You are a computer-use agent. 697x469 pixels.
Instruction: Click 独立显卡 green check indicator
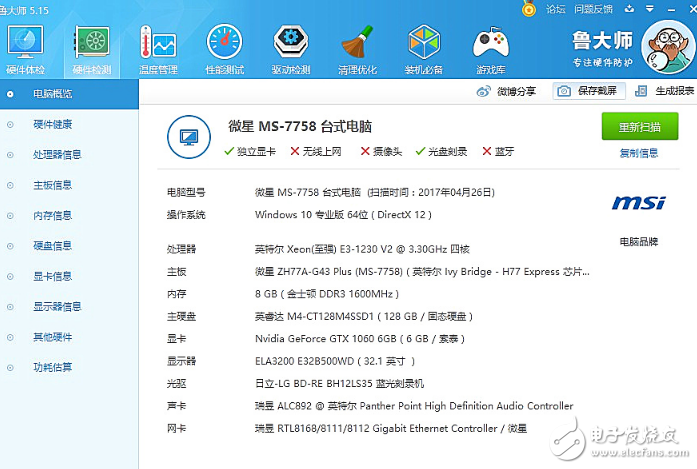250,152
